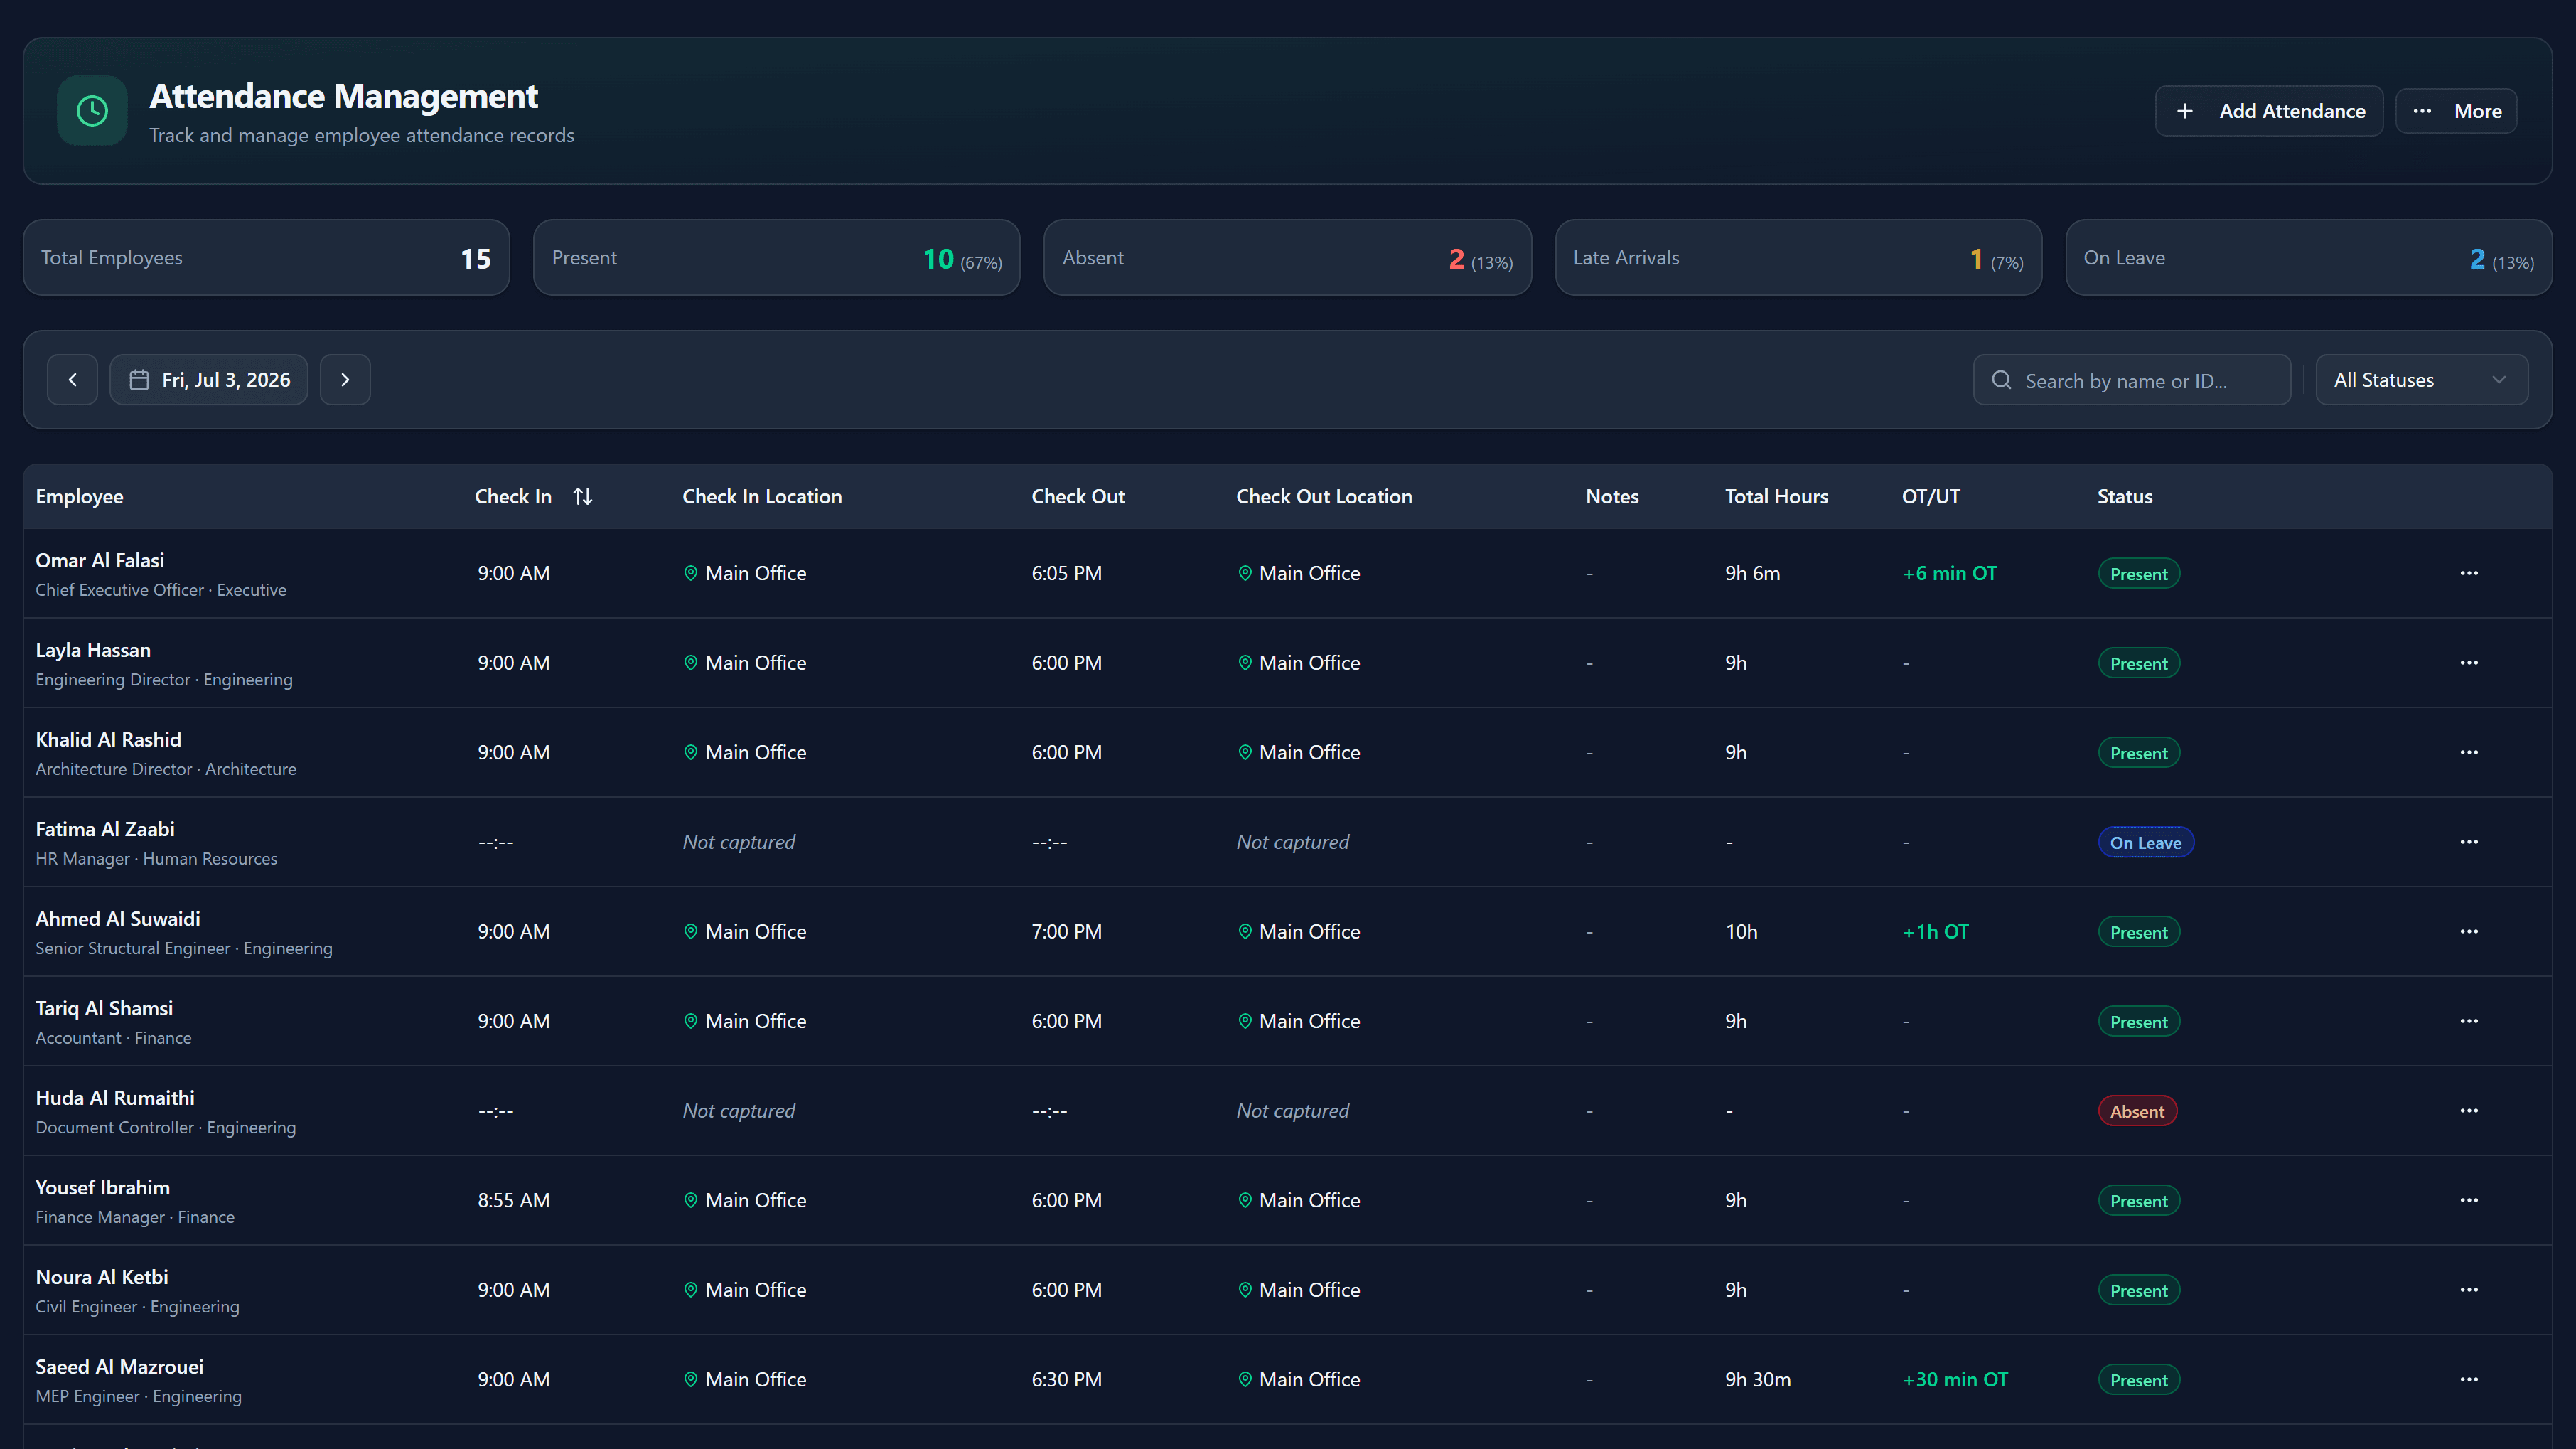
Task: Click the employee name Noura Al Ketbi
Action: [x=102, y=1277]
